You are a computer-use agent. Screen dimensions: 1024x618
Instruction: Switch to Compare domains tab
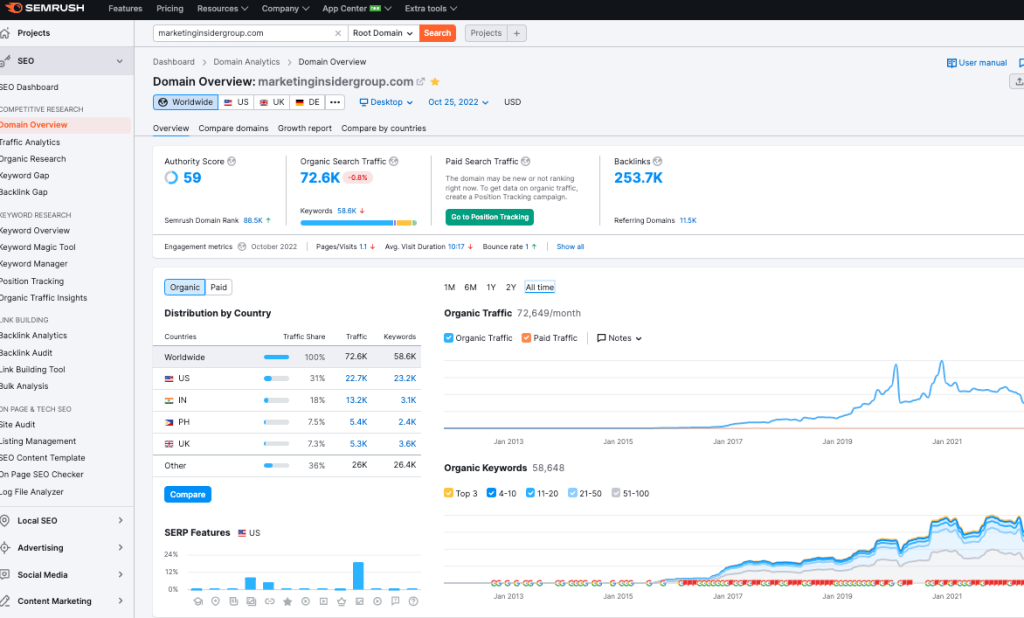233,128
